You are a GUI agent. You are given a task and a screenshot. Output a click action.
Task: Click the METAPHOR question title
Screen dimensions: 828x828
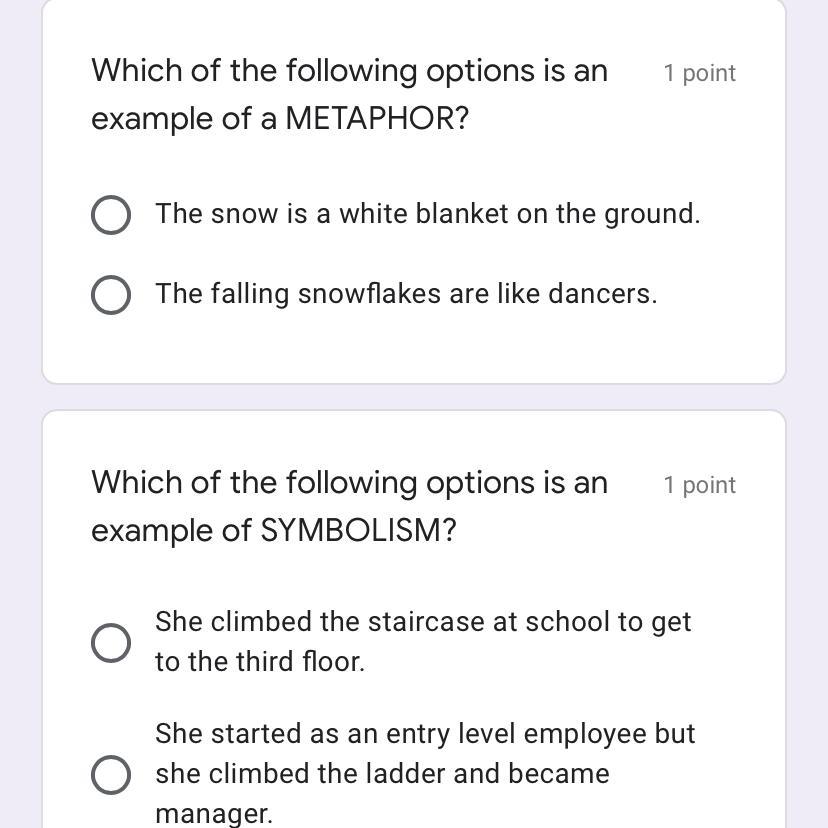coord(350,94)
